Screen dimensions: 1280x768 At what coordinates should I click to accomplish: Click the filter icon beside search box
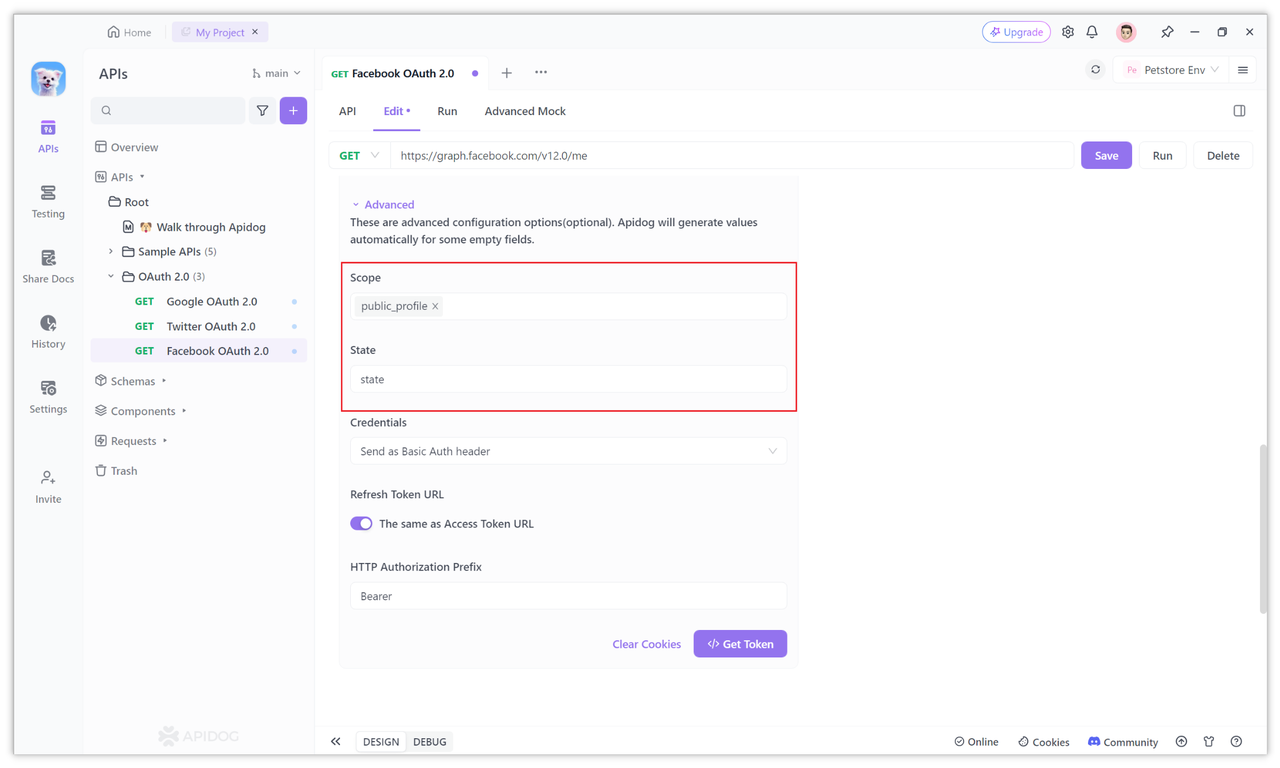point(262,111)
